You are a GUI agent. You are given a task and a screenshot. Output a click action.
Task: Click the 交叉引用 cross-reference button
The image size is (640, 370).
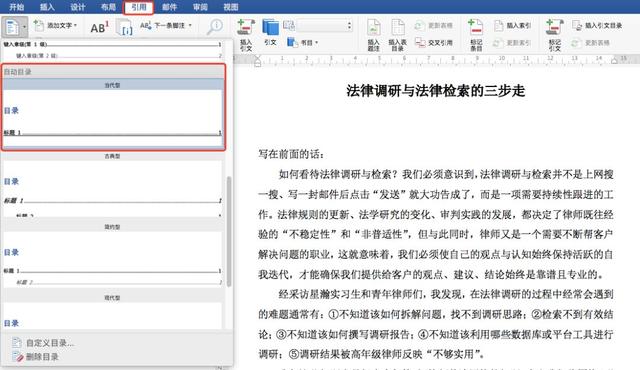(433, 42)
